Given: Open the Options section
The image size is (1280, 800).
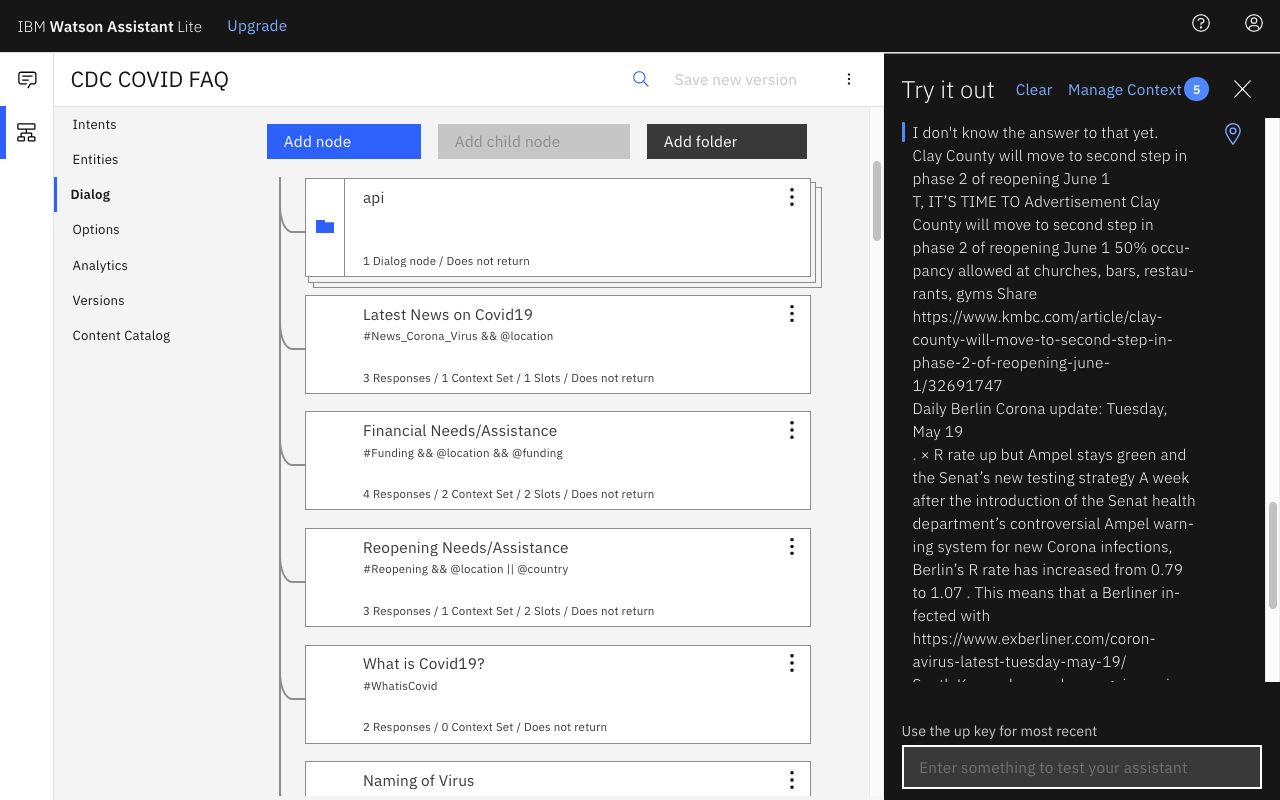Looking at the screenshot, I should pyautogui.click(x=96, y=229).
